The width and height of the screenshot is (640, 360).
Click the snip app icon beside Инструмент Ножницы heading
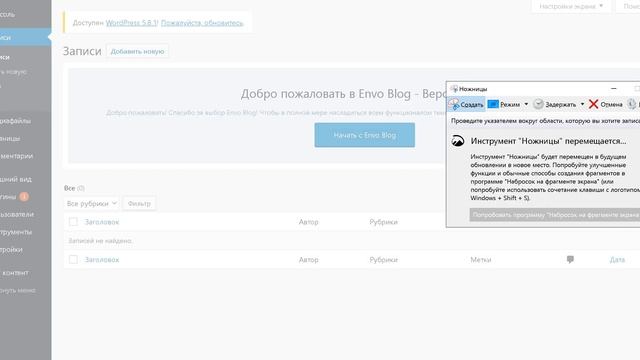click(458, 141)
